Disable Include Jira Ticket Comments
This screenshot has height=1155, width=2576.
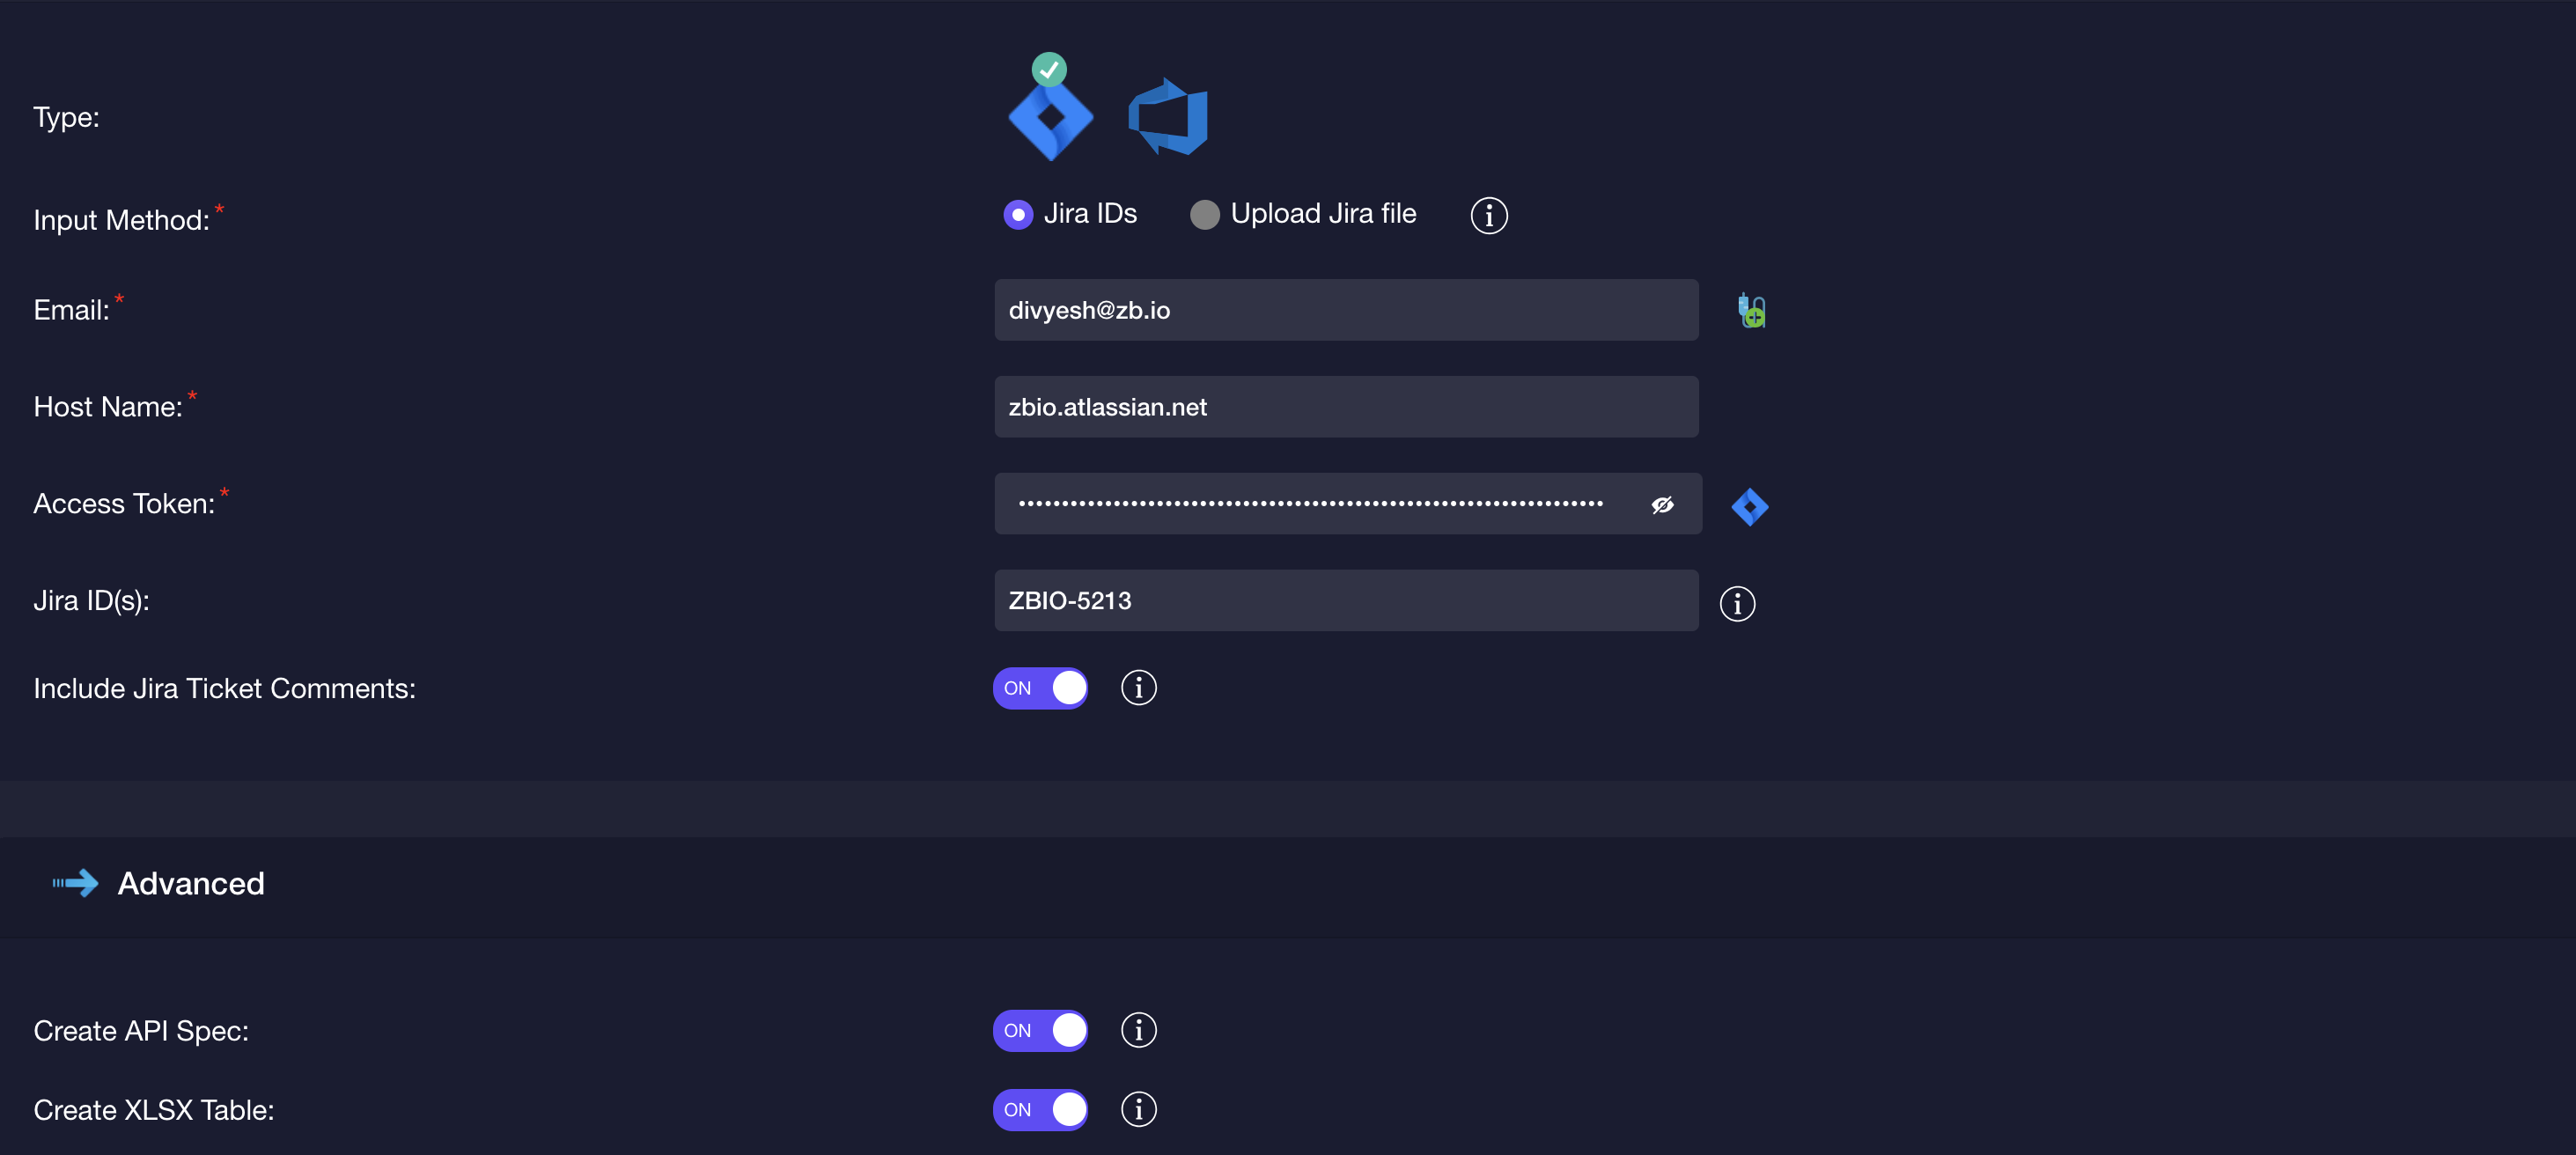(1040, 687)
